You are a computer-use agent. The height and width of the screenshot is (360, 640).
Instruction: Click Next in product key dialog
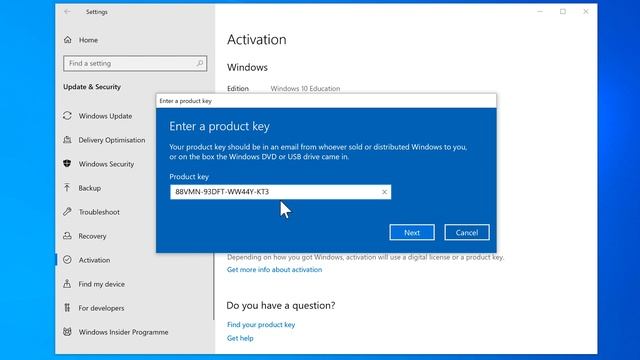412,232
